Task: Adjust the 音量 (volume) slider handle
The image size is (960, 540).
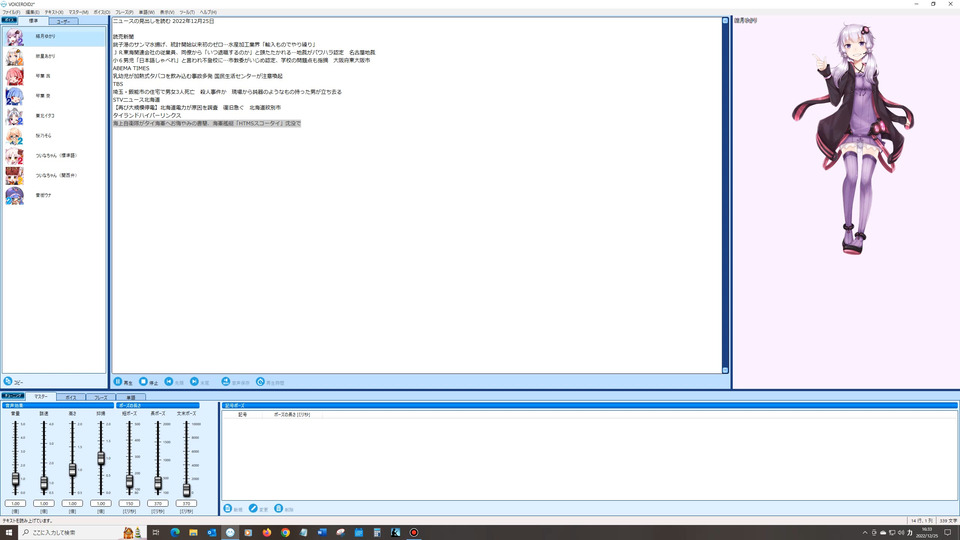Action: (15, 479)
